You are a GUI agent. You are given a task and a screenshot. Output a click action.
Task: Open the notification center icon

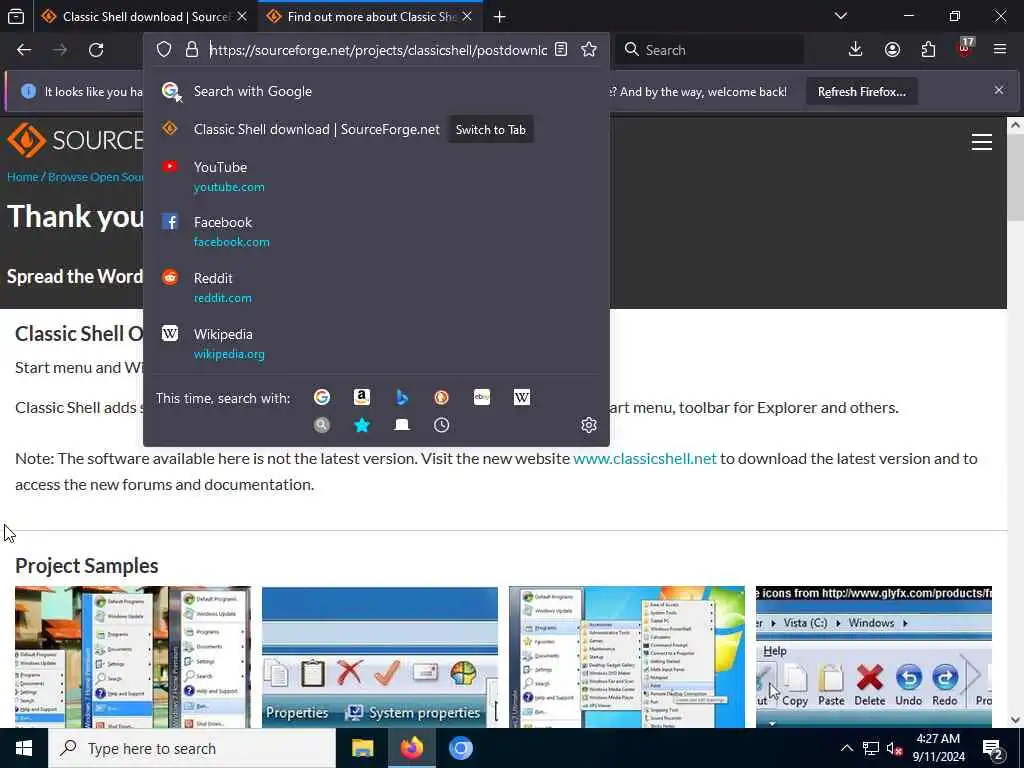[x=993, y=748]
